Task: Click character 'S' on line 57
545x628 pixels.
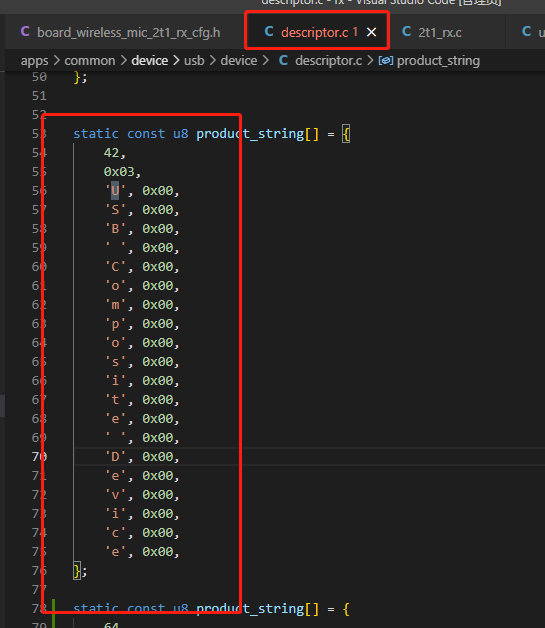Action: click(115, 209)
